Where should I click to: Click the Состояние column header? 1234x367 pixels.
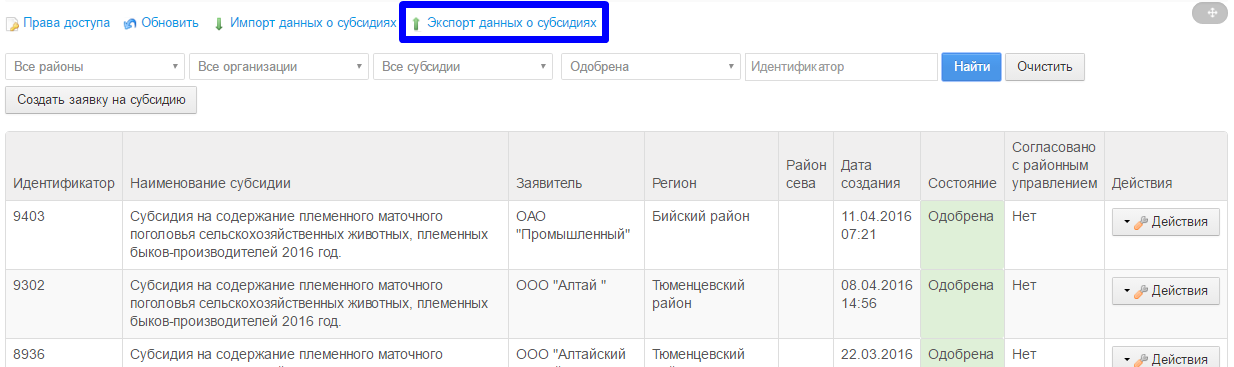click(x=962, y=183)
